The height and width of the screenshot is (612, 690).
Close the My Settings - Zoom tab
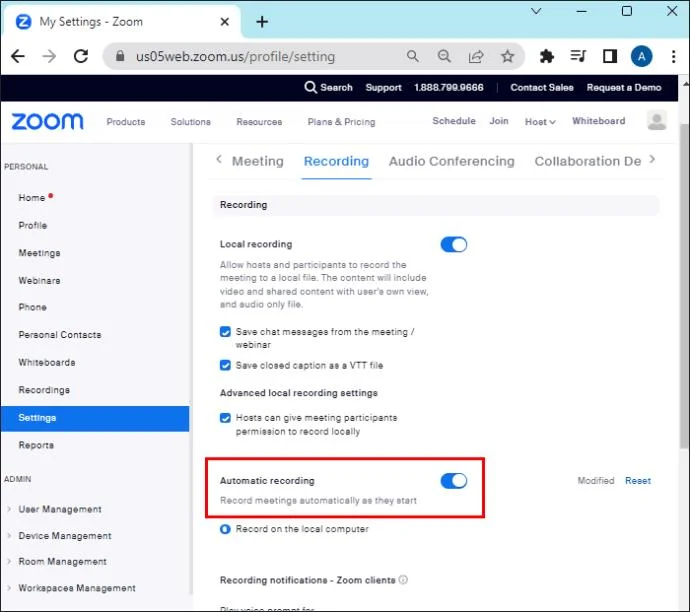(224, 22)
